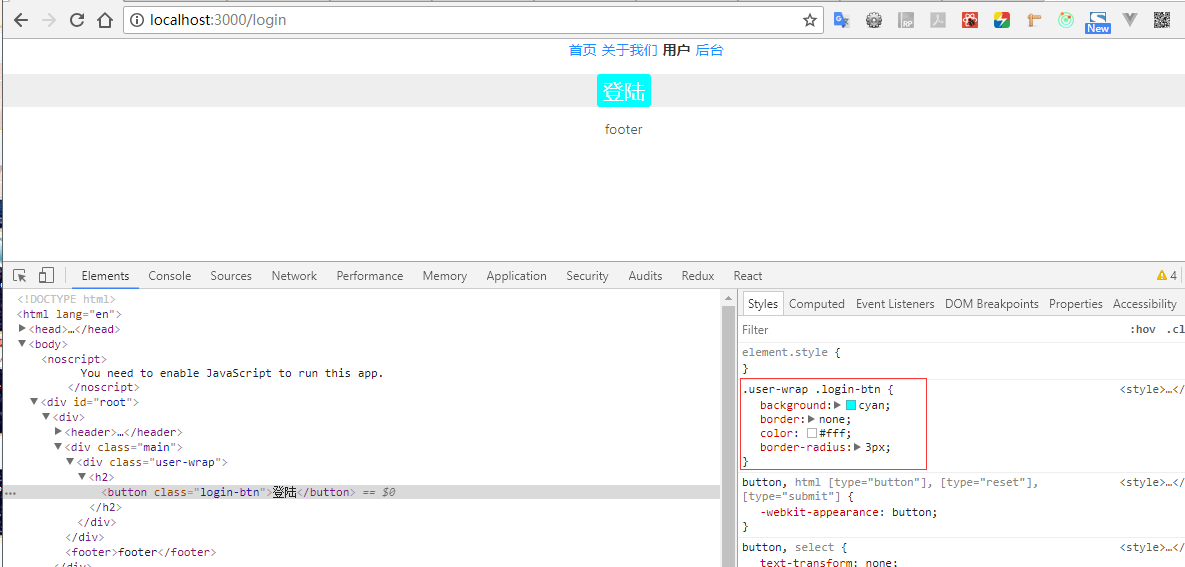Image resolution: width=1185 pixels, height=567 pixels.
Task: Open the RP (Axure) extension icon
Action: click(x=906, y=20)
